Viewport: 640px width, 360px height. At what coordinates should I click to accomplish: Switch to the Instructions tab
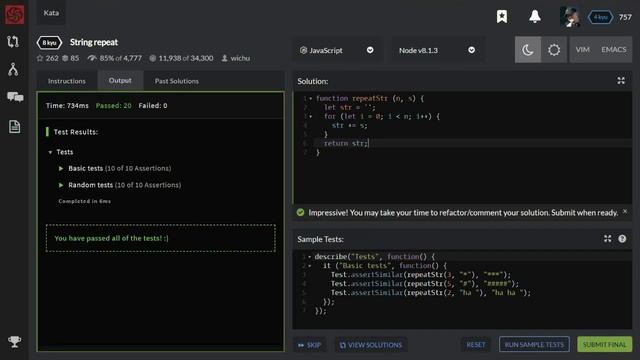coord(67,81)
